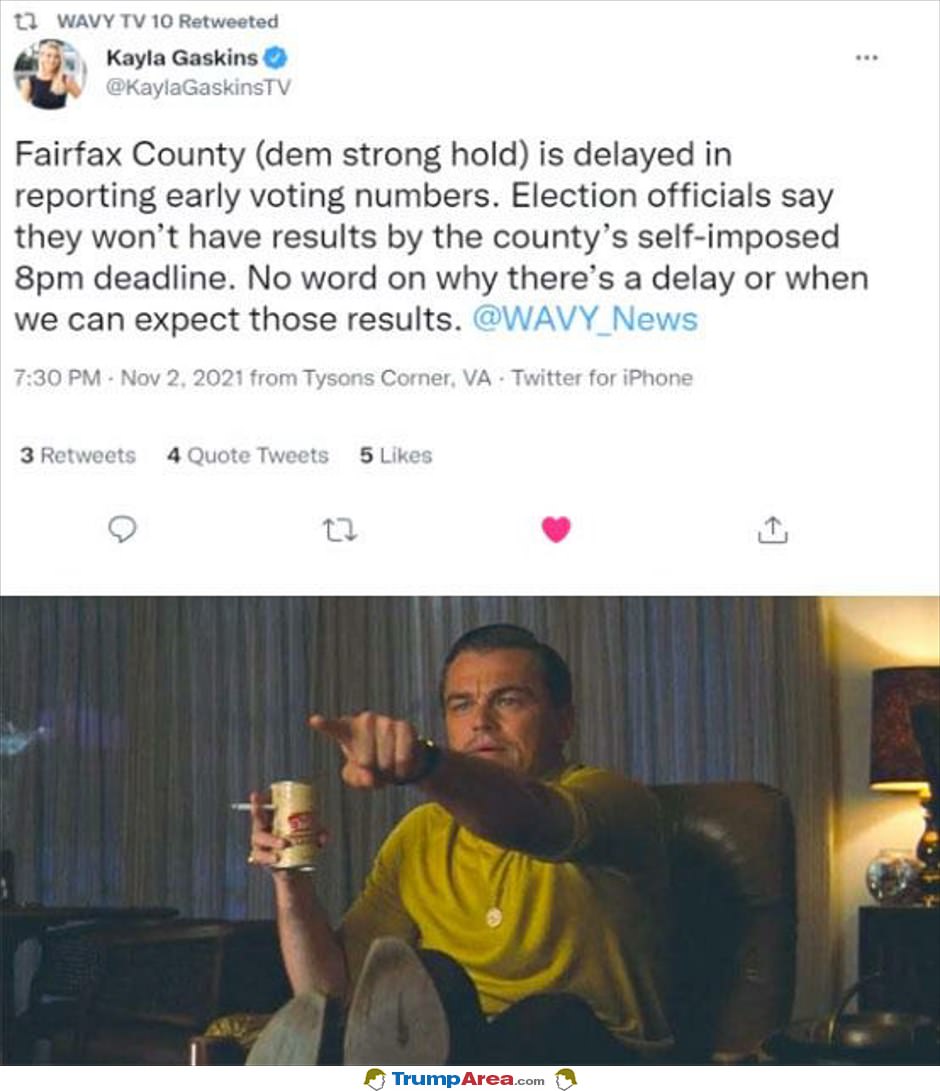The height and width of the screenshot is (1091, 940).
Task: Click the blue verified badge
Action: click(x=276, y=58)
